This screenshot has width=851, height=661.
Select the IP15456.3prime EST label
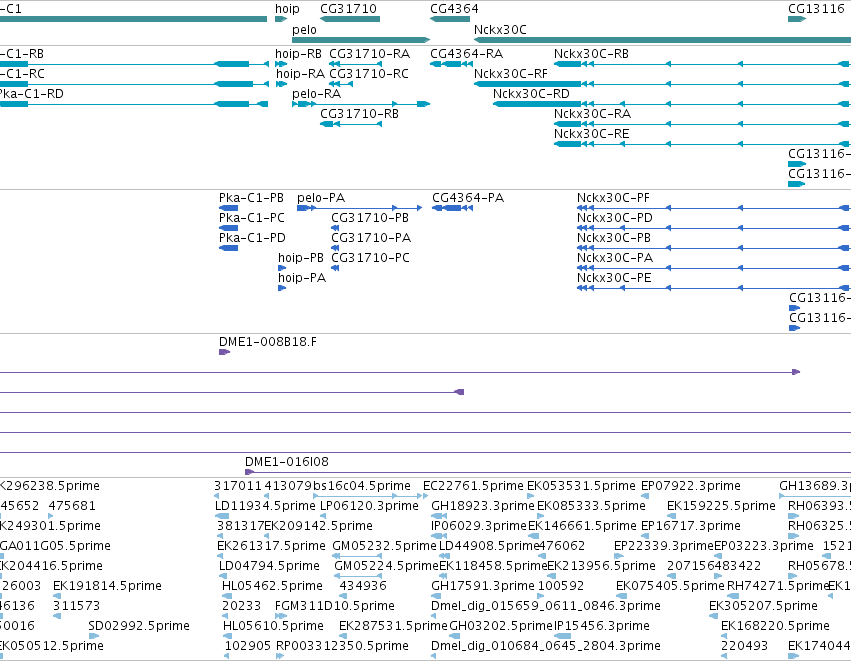601,626
